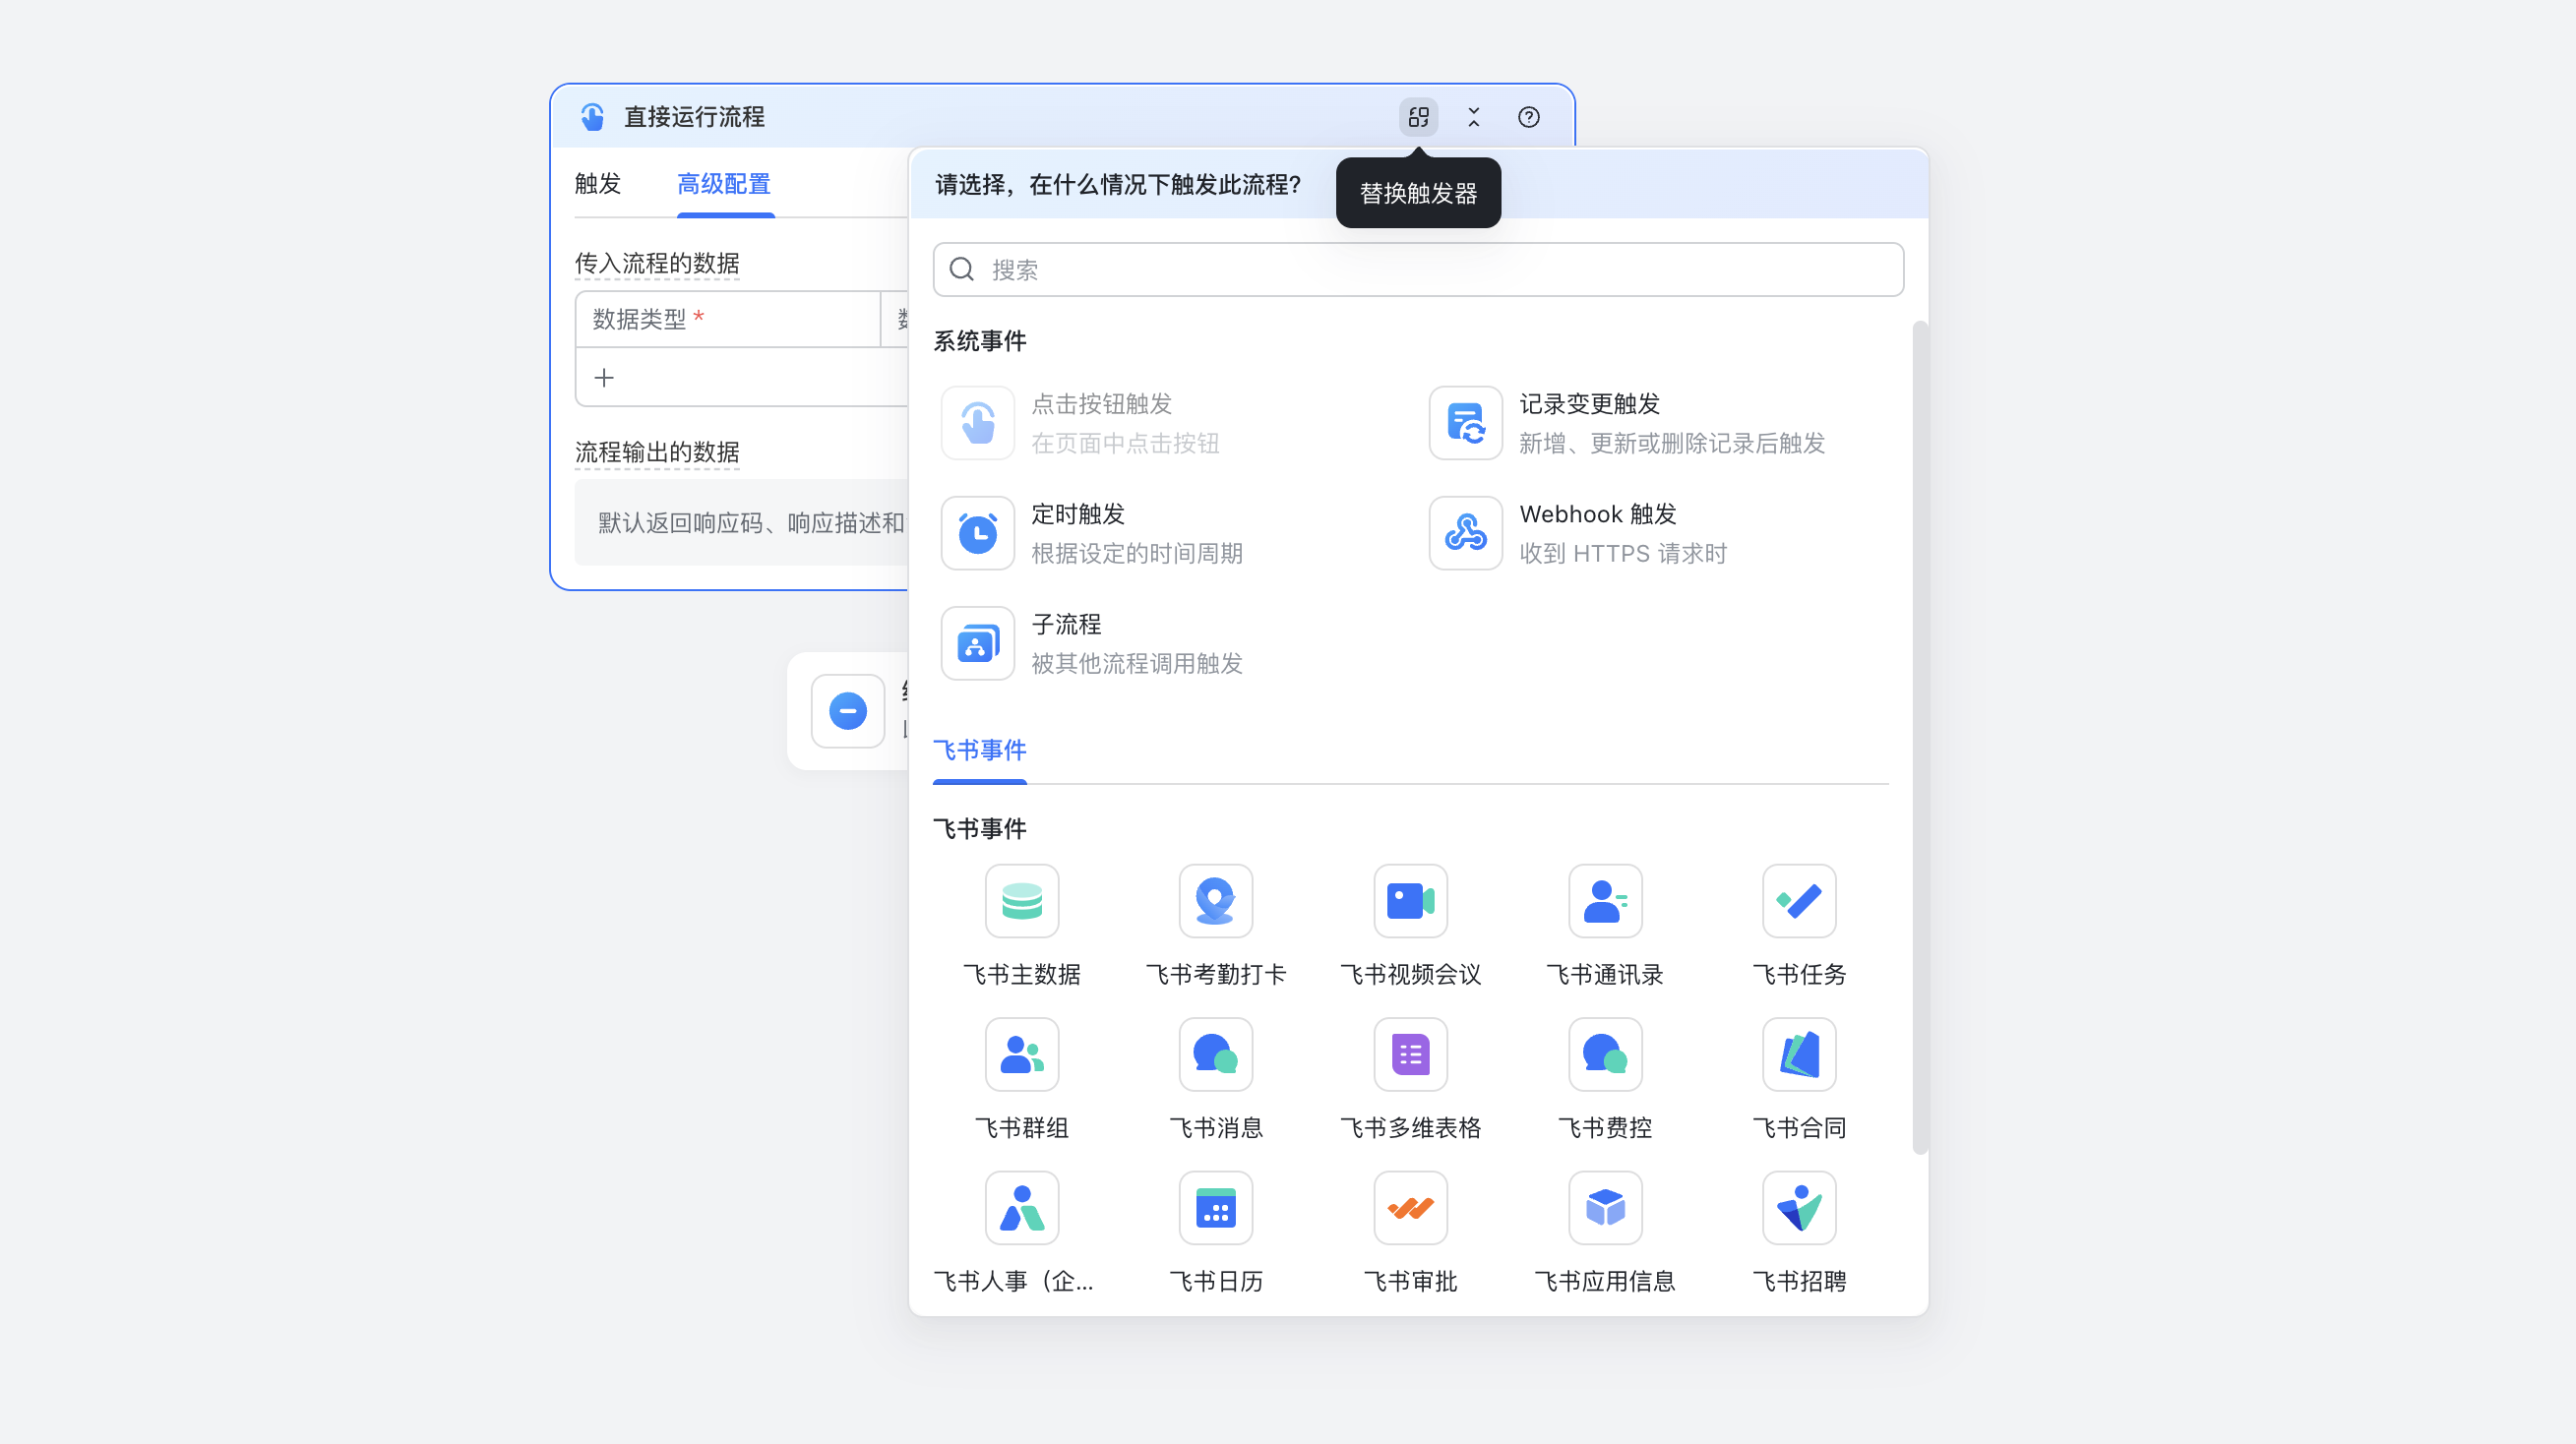Image resolution: width=2576 pixels, height=1444 pixels.
Task: Click the 收到 HTTPS 请求时 description
Action: coord(1623,553)
